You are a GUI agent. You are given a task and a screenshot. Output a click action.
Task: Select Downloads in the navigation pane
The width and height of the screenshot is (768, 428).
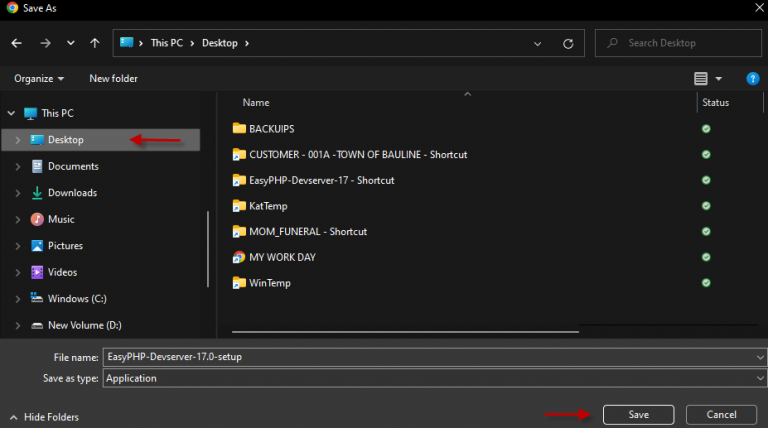72,193
